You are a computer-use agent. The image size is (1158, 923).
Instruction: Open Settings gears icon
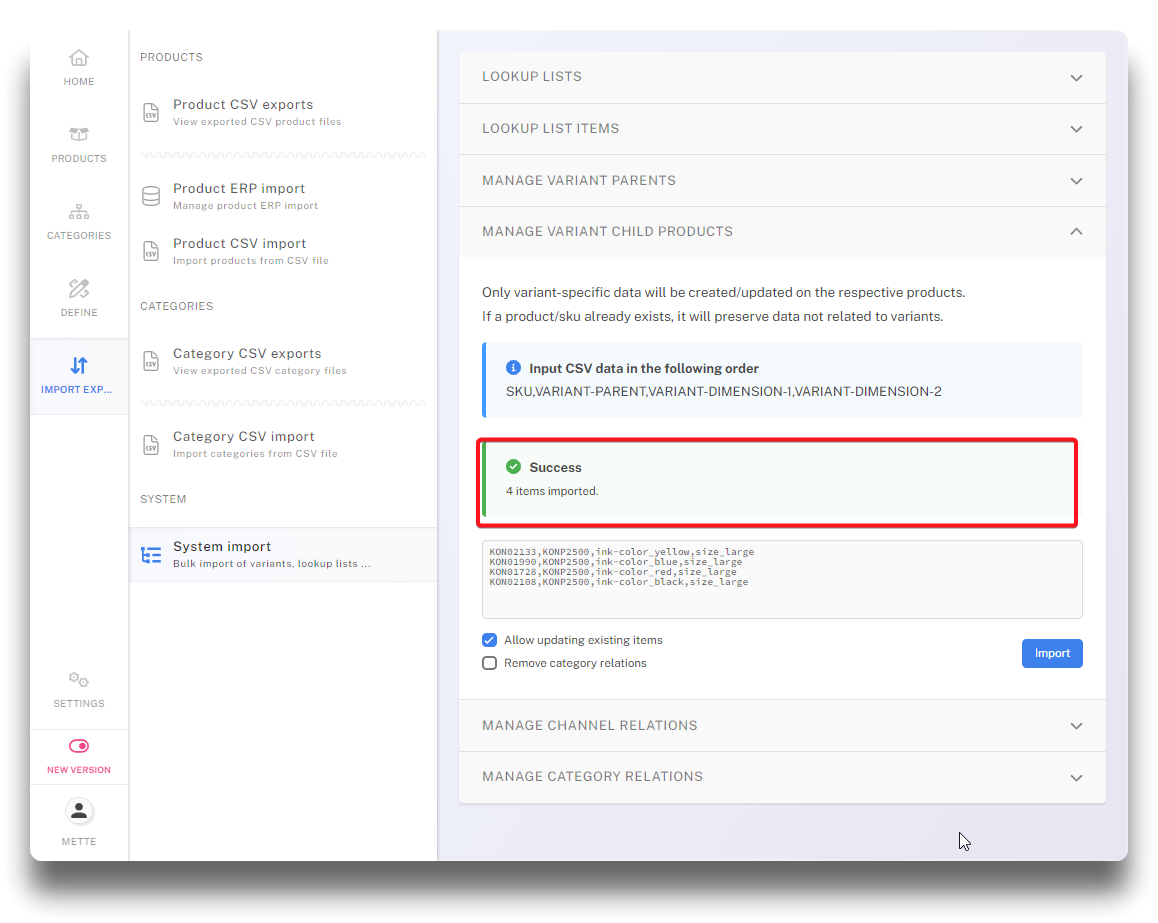click(79, 680)
